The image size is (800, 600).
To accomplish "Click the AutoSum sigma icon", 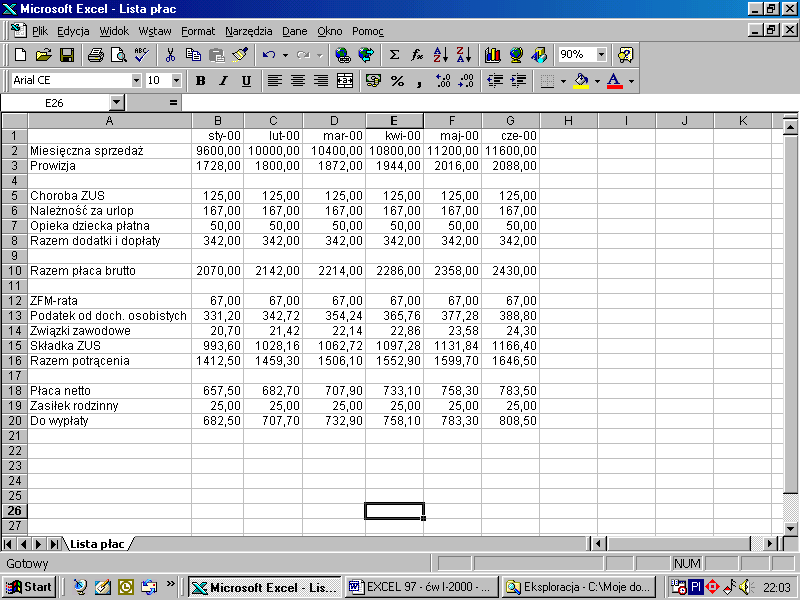I will tap(394, 55).
